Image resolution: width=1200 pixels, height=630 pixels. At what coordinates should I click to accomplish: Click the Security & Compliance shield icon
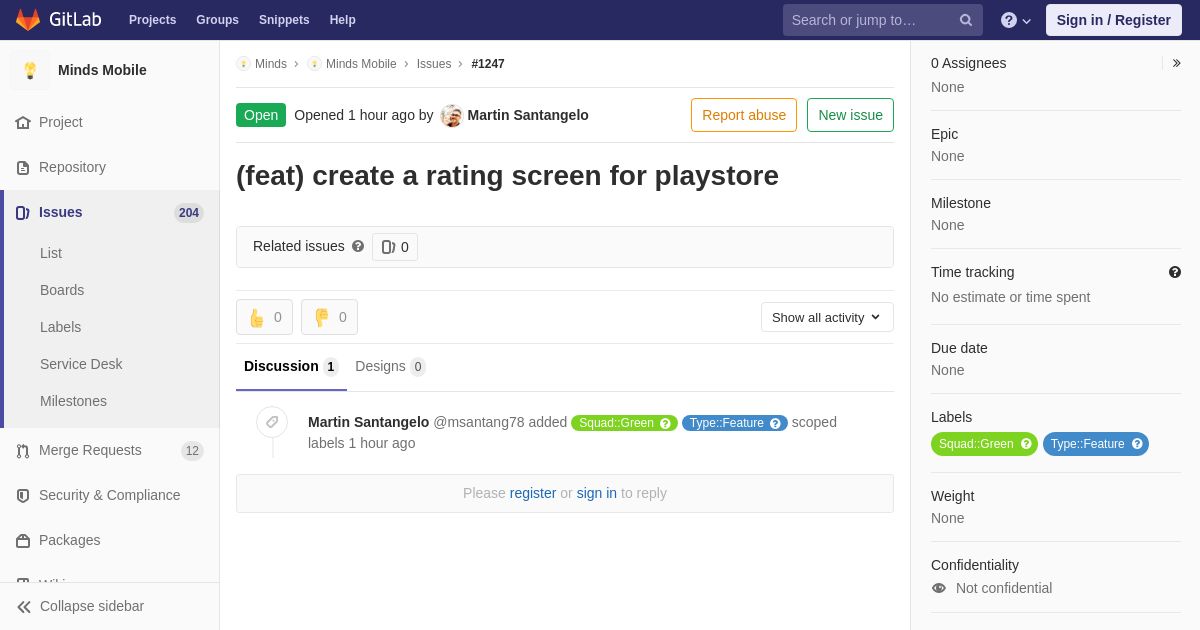coord(23,496)
